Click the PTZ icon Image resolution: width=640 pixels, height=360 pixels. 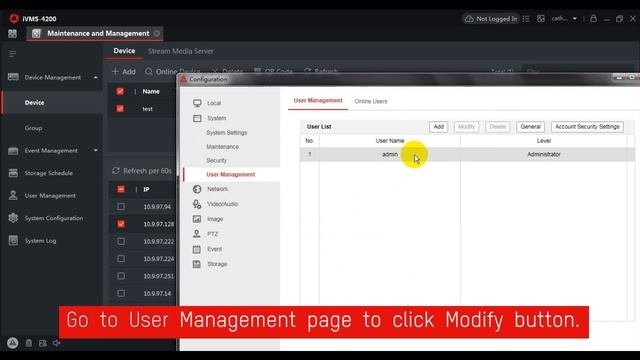tap(197, 234)
